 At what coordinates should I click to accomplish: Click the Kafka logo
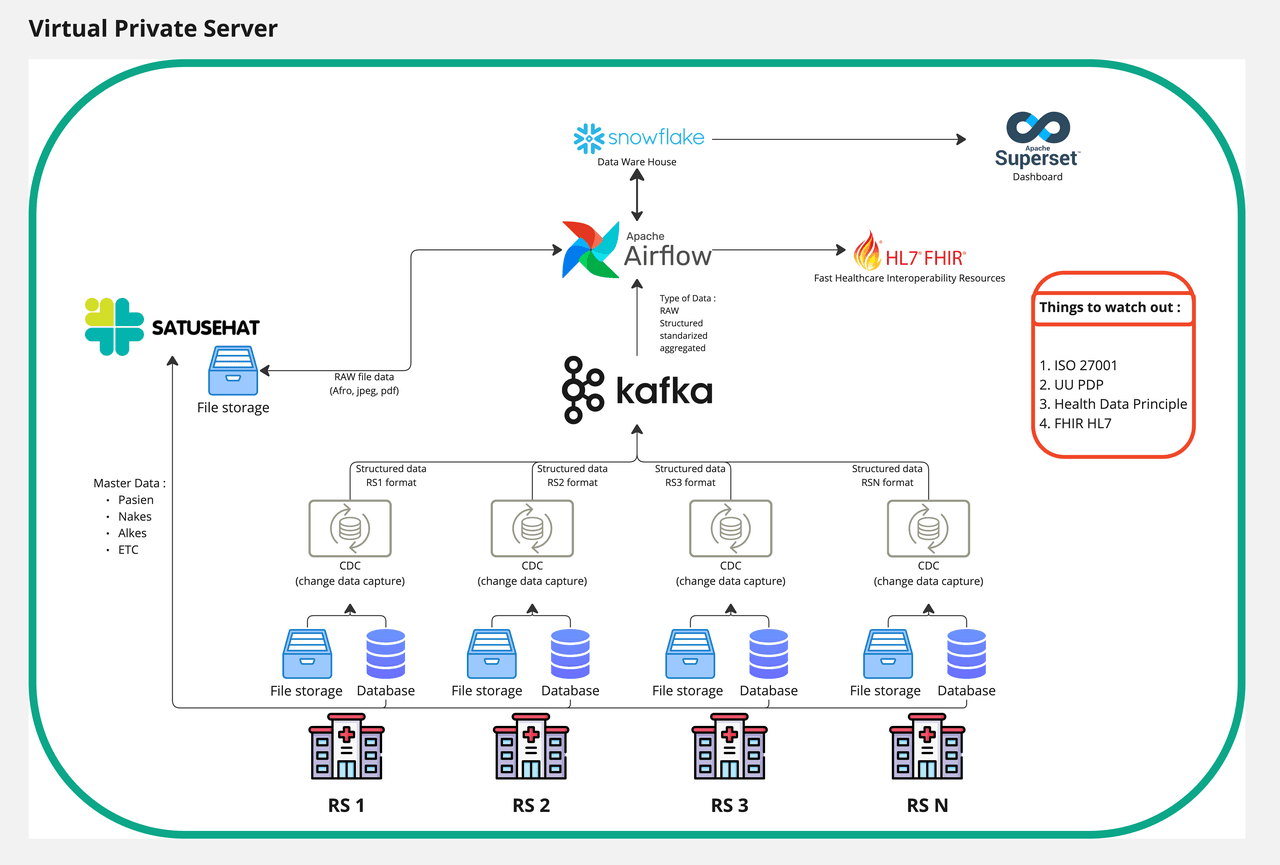pyautogui.click(x=637, y=389)
